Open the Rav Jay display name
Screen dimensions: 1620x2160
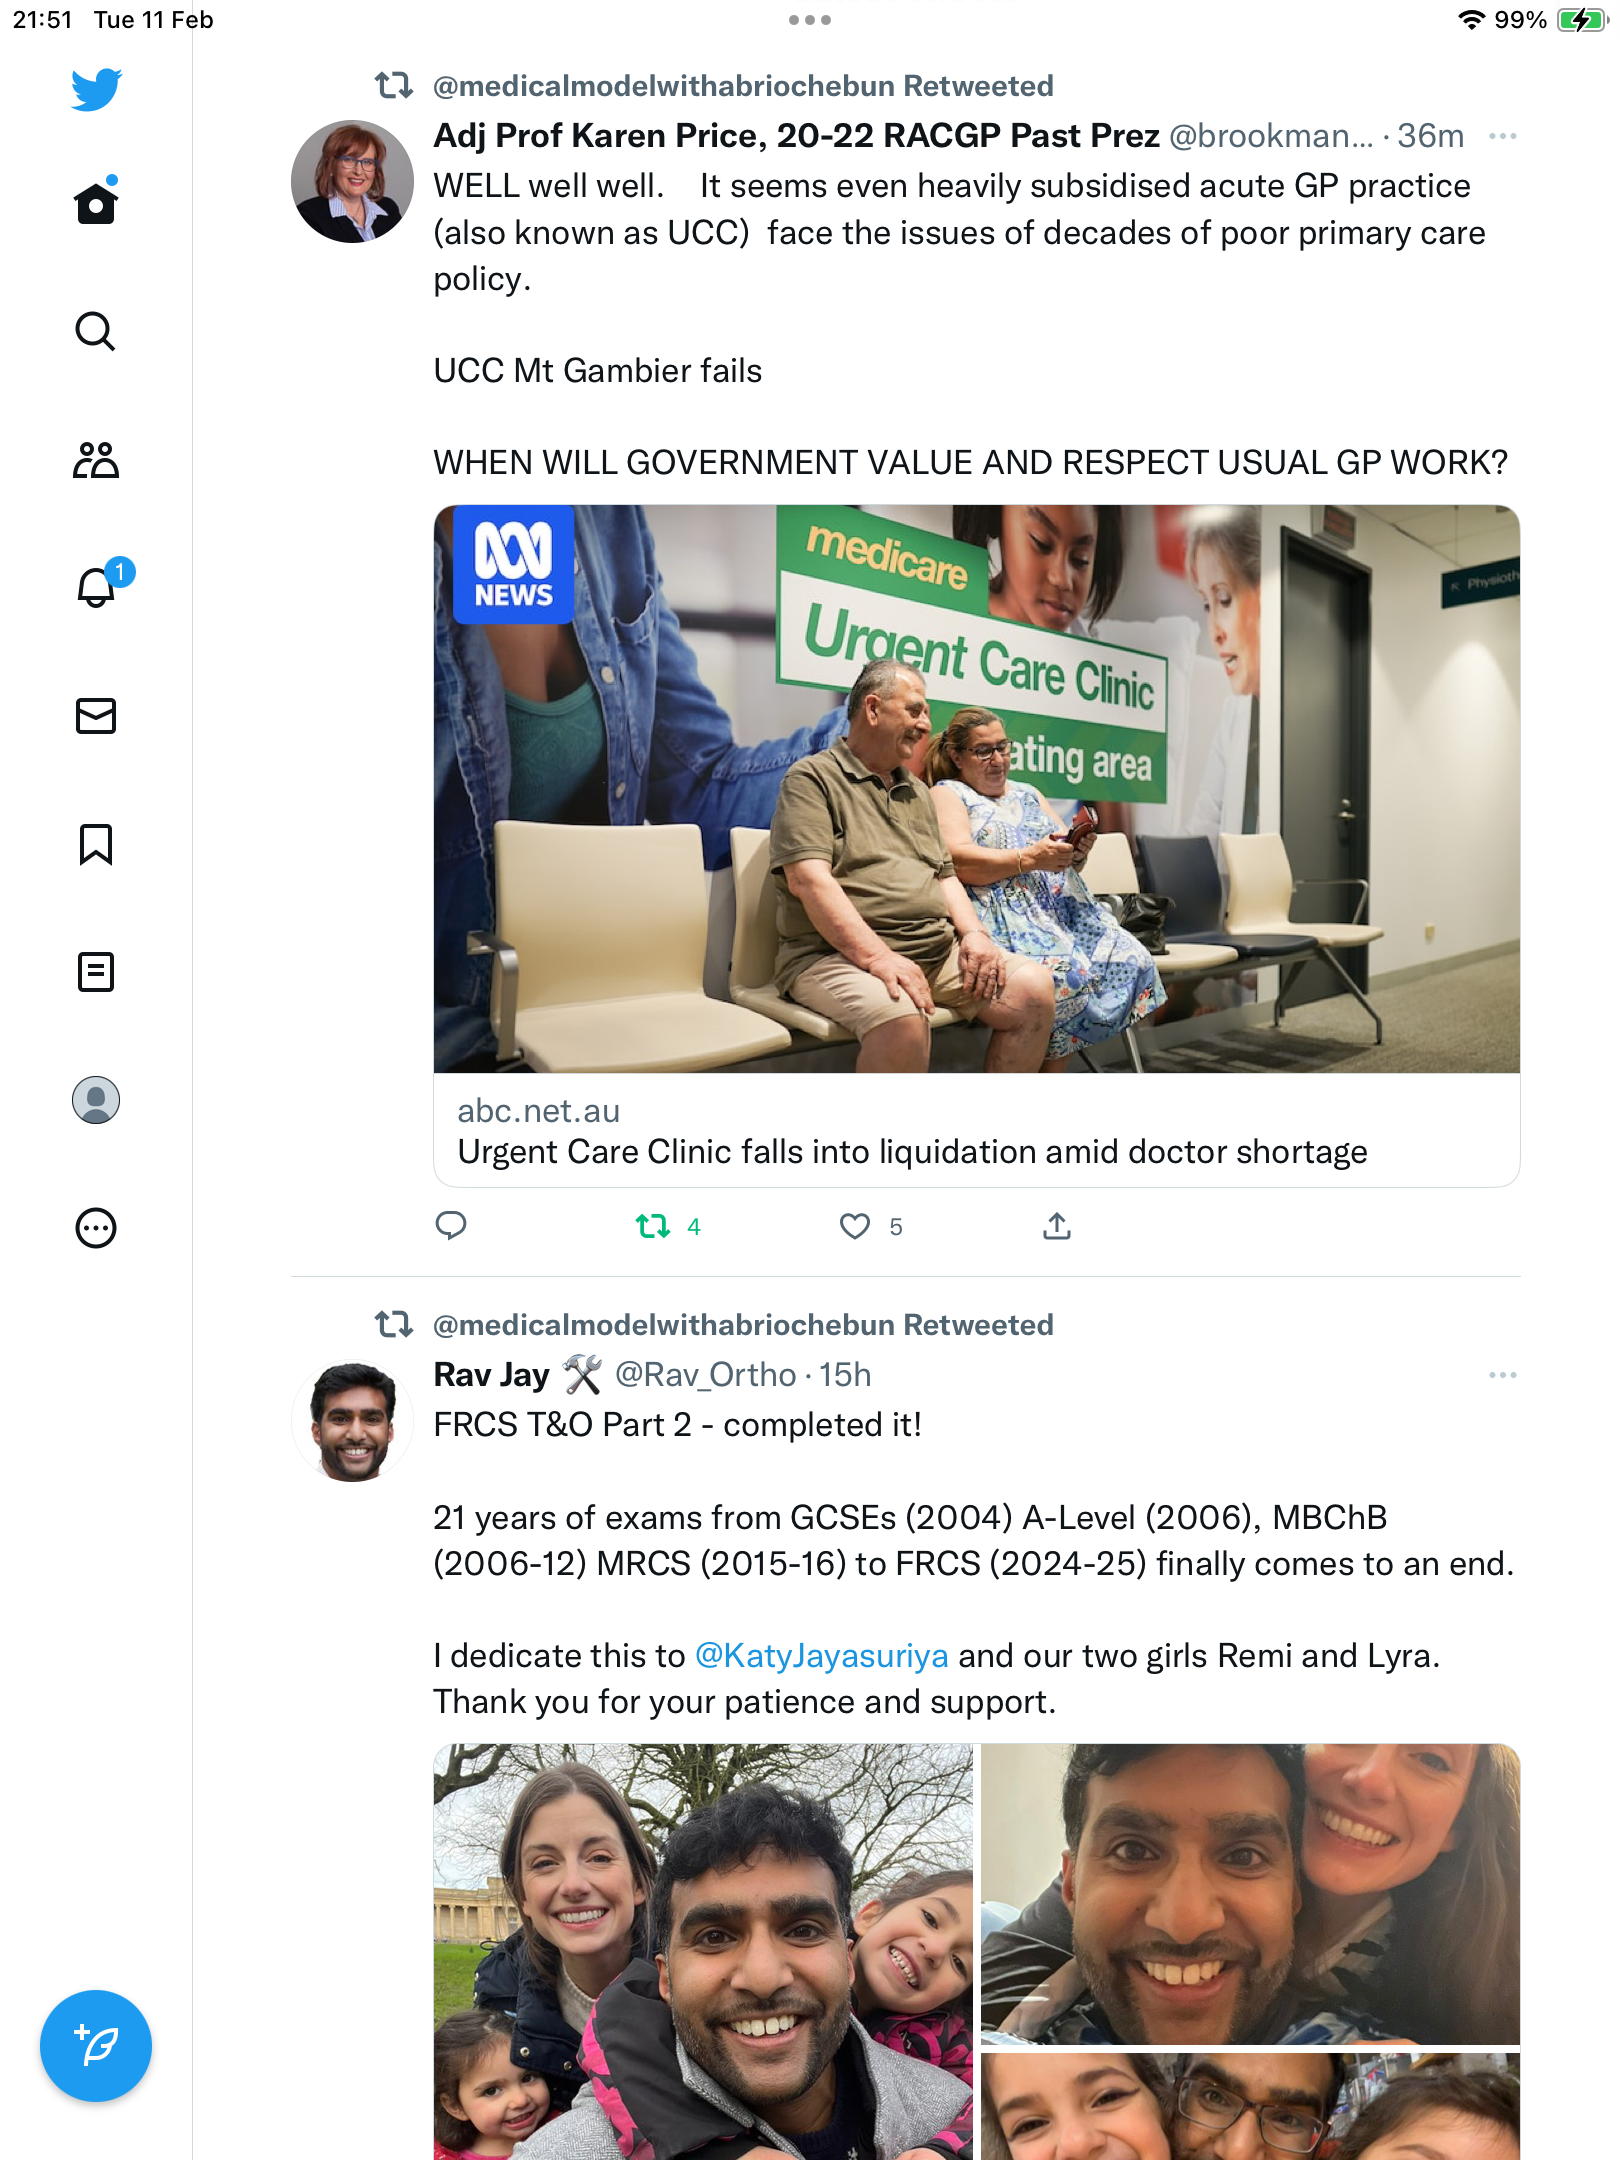coord(491,1375)
